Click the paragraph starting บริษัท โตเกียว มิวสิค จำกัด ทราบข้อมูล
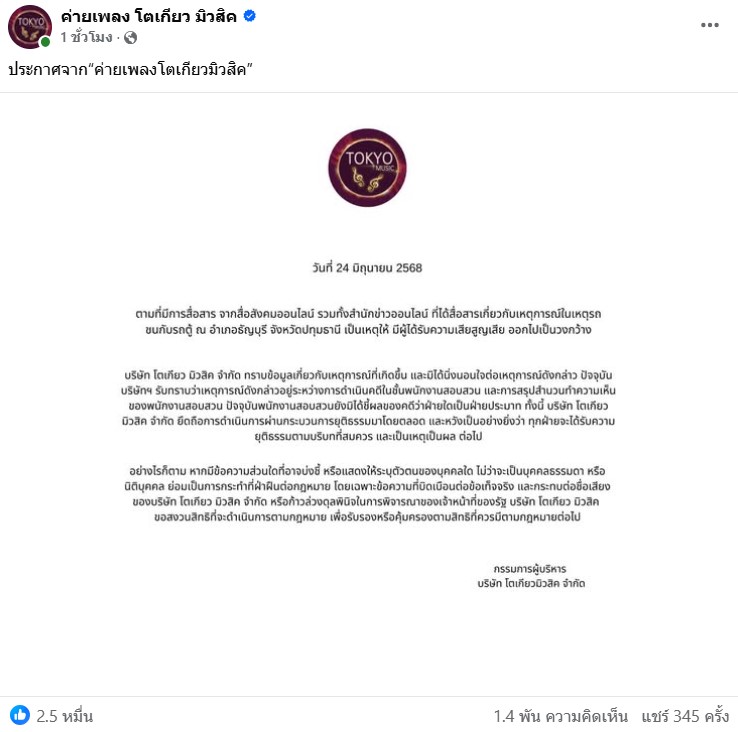The width and height of the screenshot is (738, 732). coord(368,405)
